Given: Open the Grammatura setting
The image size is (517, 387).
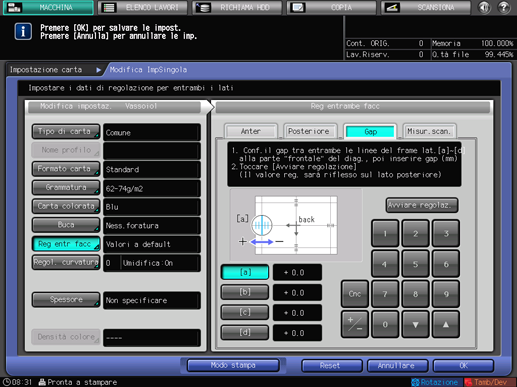Looking at the screenshot, I should pos(66,188).
